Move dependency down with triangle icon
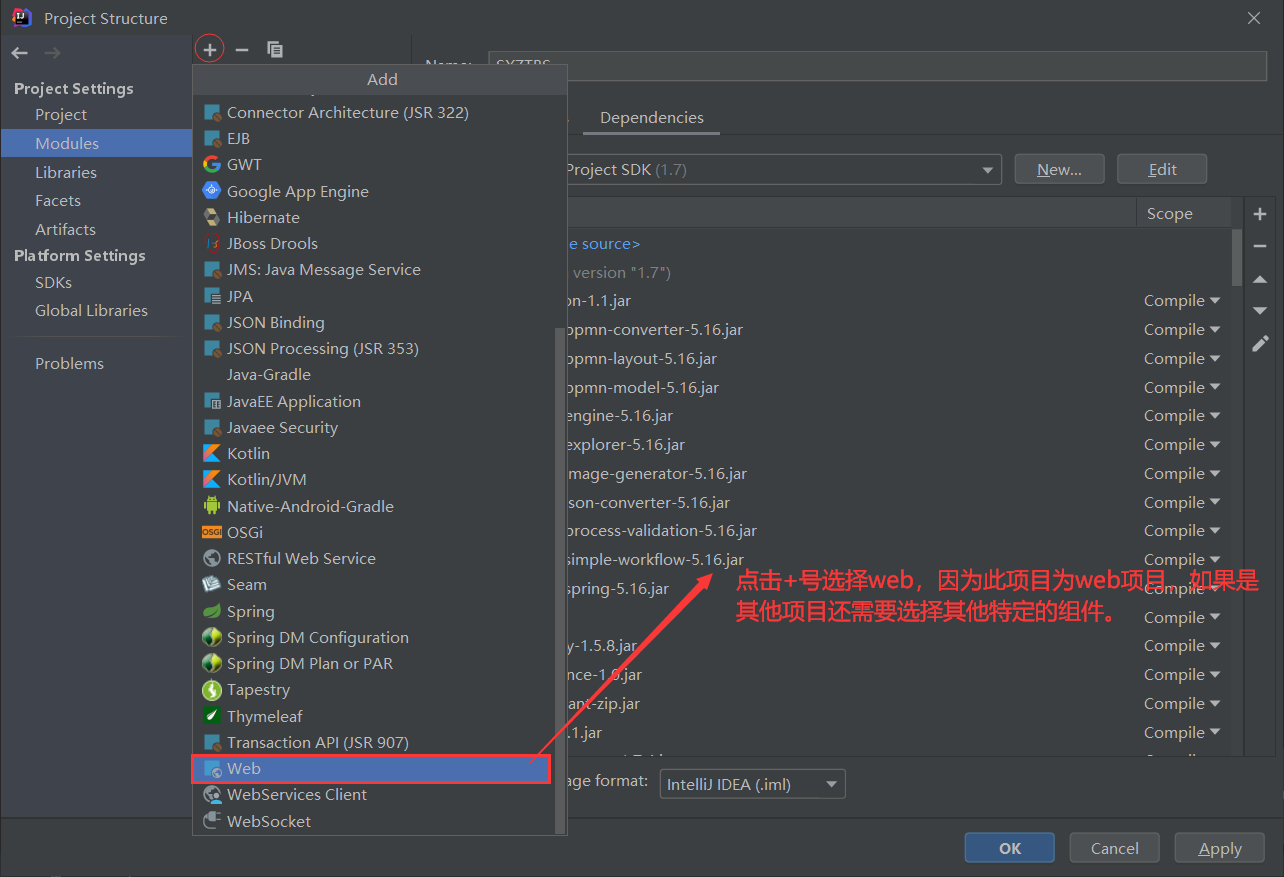1284x877 pixels. click(x=1260, y=311)
